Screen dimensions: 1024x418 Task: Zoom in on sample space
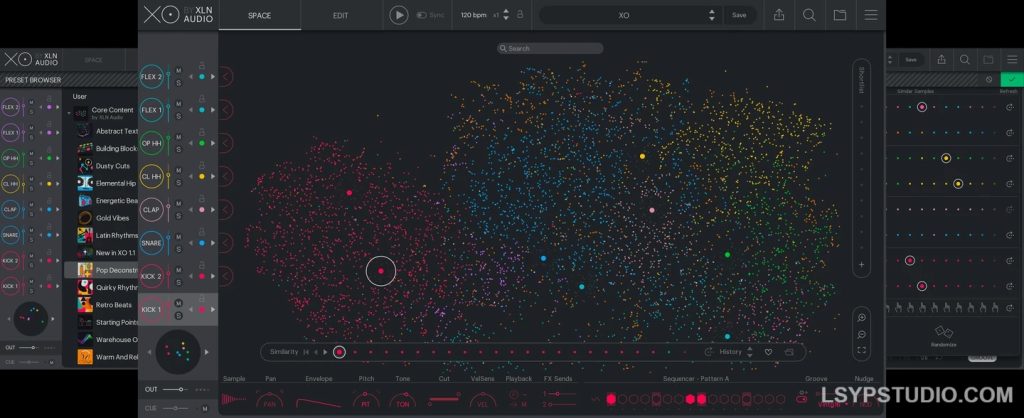click(861, 317)
